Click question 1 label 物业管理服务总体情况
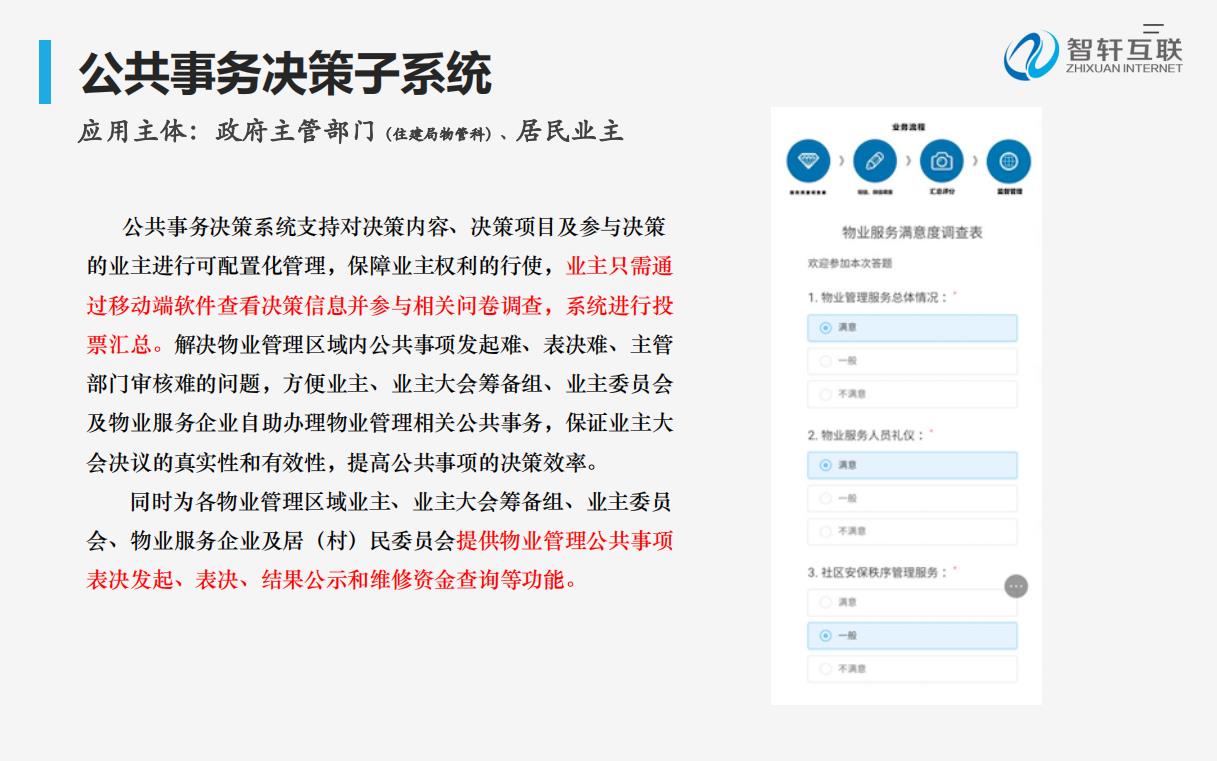Image resolution: width=1217 pixels, height=761 pixels. [x=883, y=297]
